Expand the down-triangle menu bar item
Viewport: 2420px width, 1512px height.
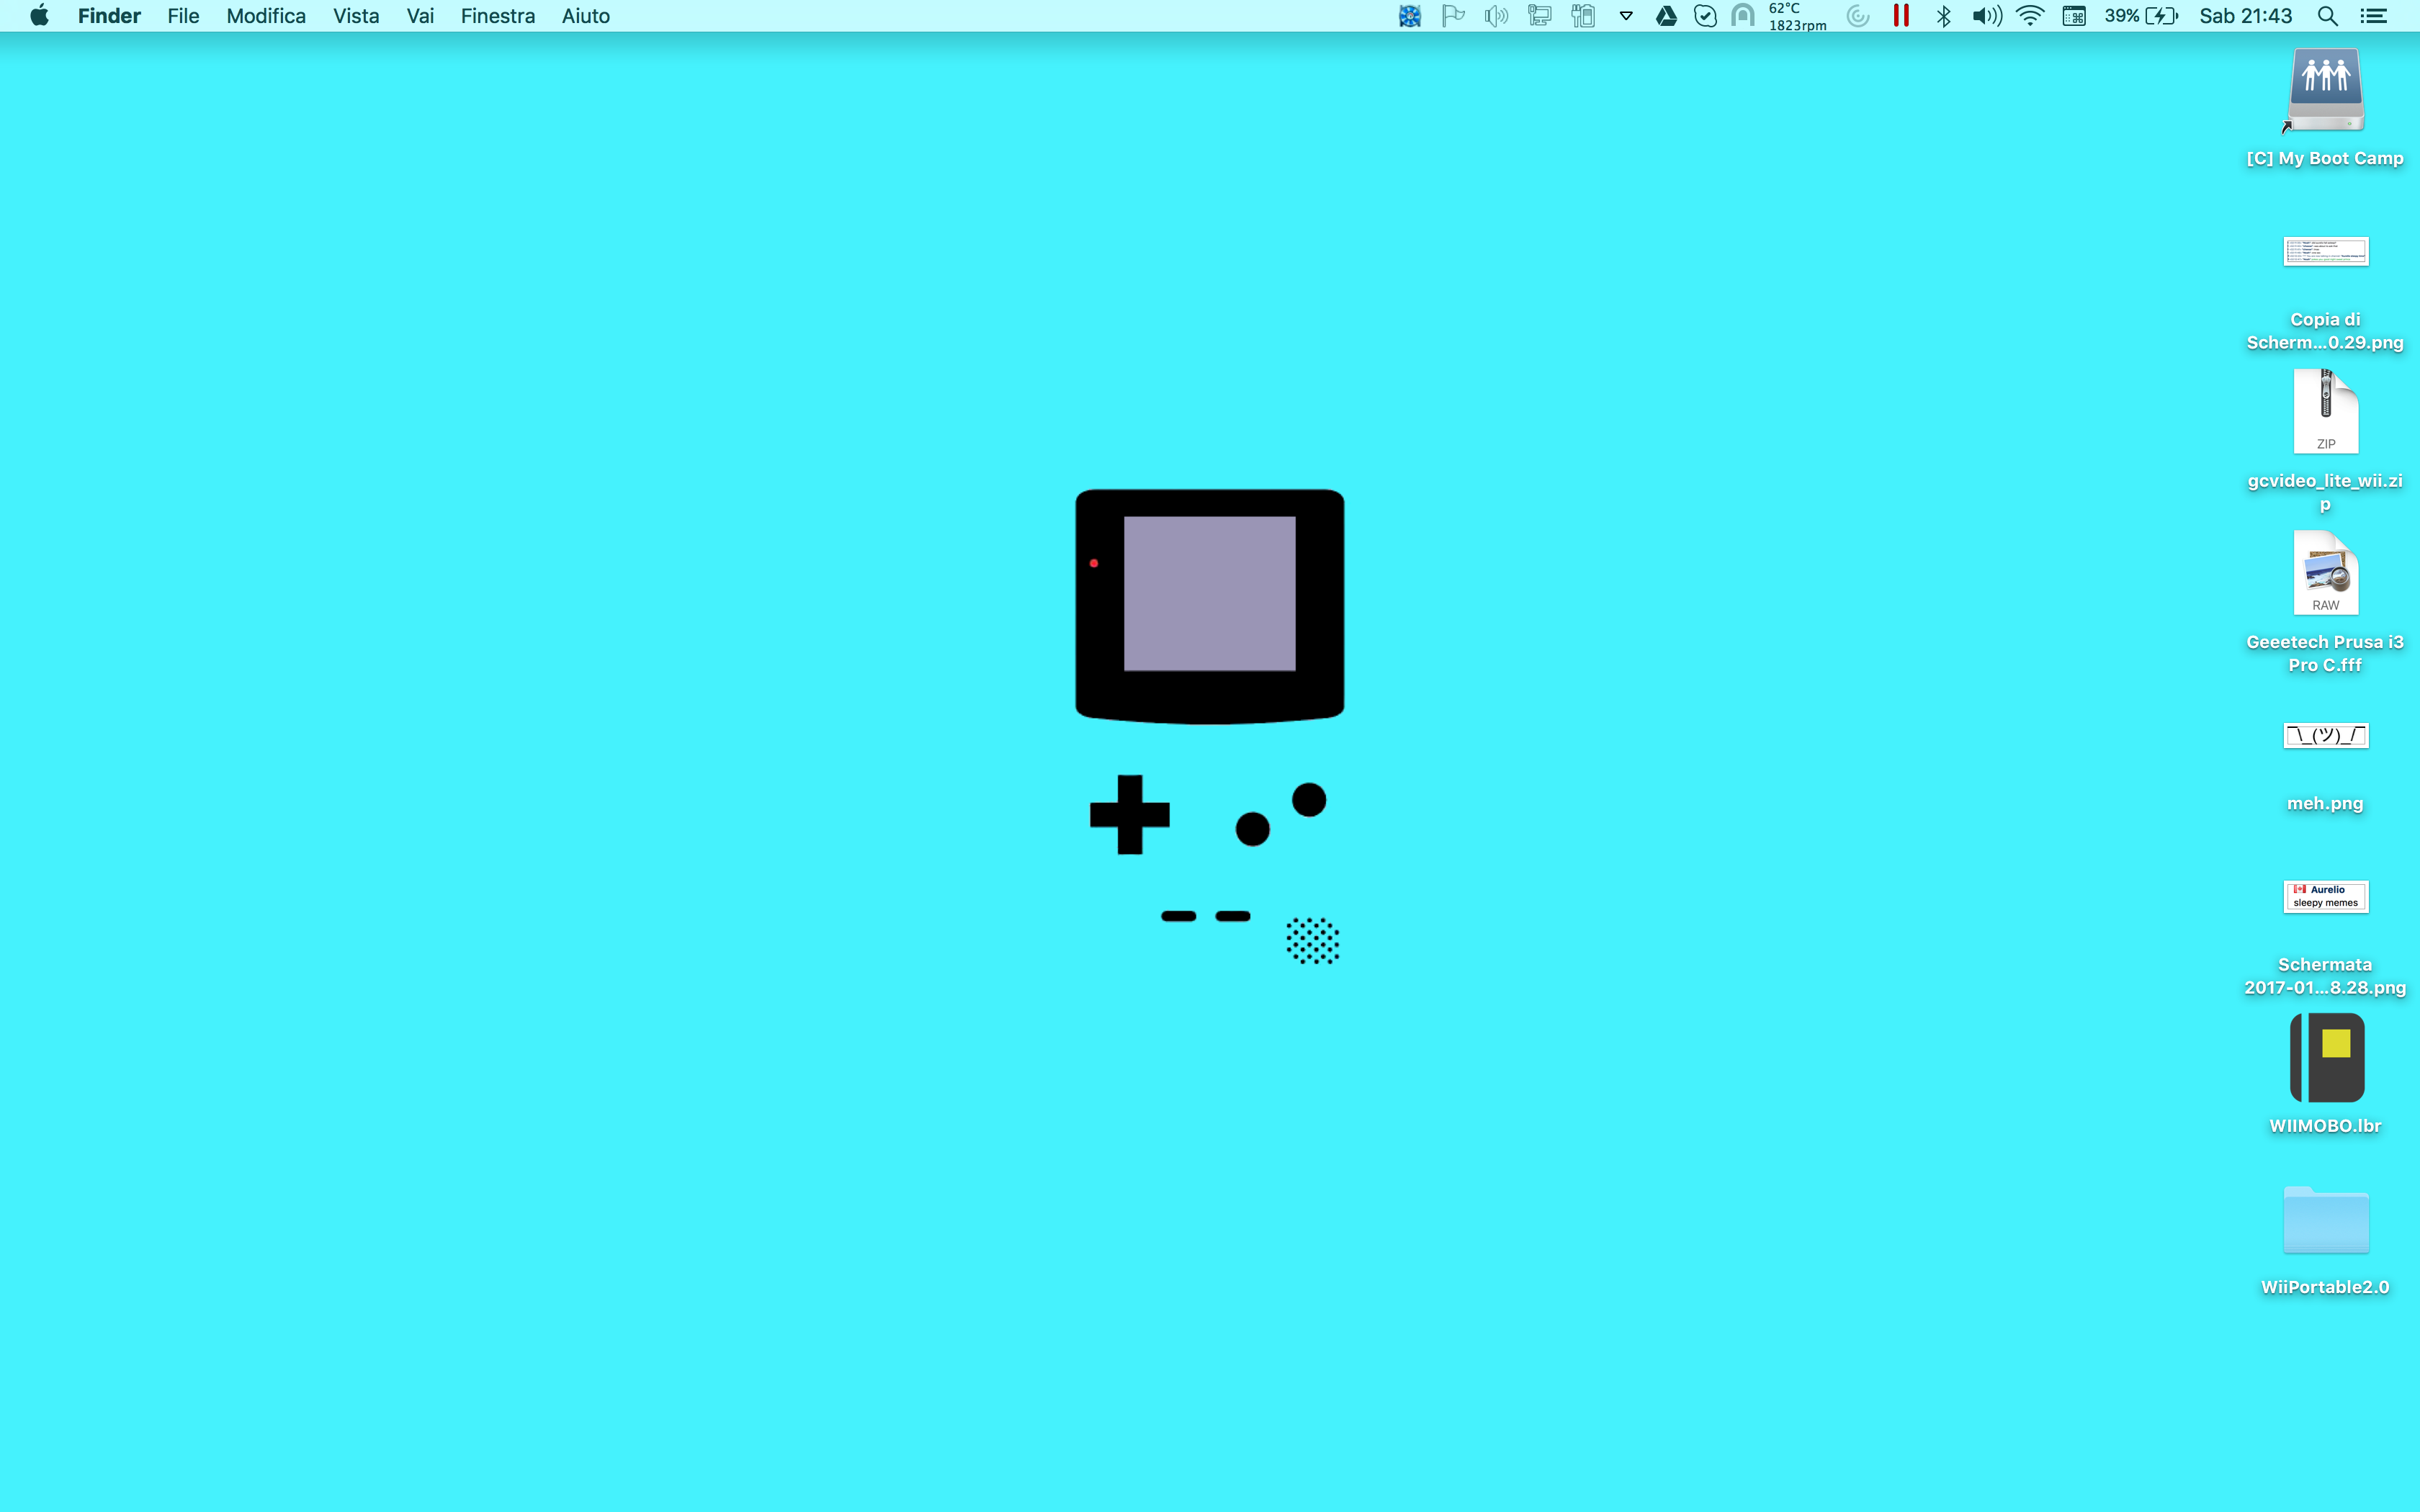tap(1626, 16)
